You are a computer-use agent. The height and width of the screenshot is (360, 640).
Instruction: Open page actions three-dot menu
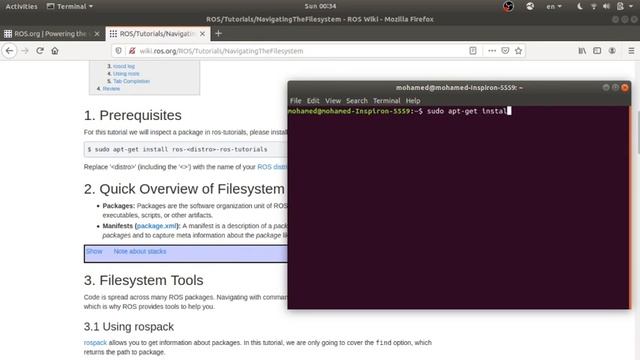pos(492,51)
